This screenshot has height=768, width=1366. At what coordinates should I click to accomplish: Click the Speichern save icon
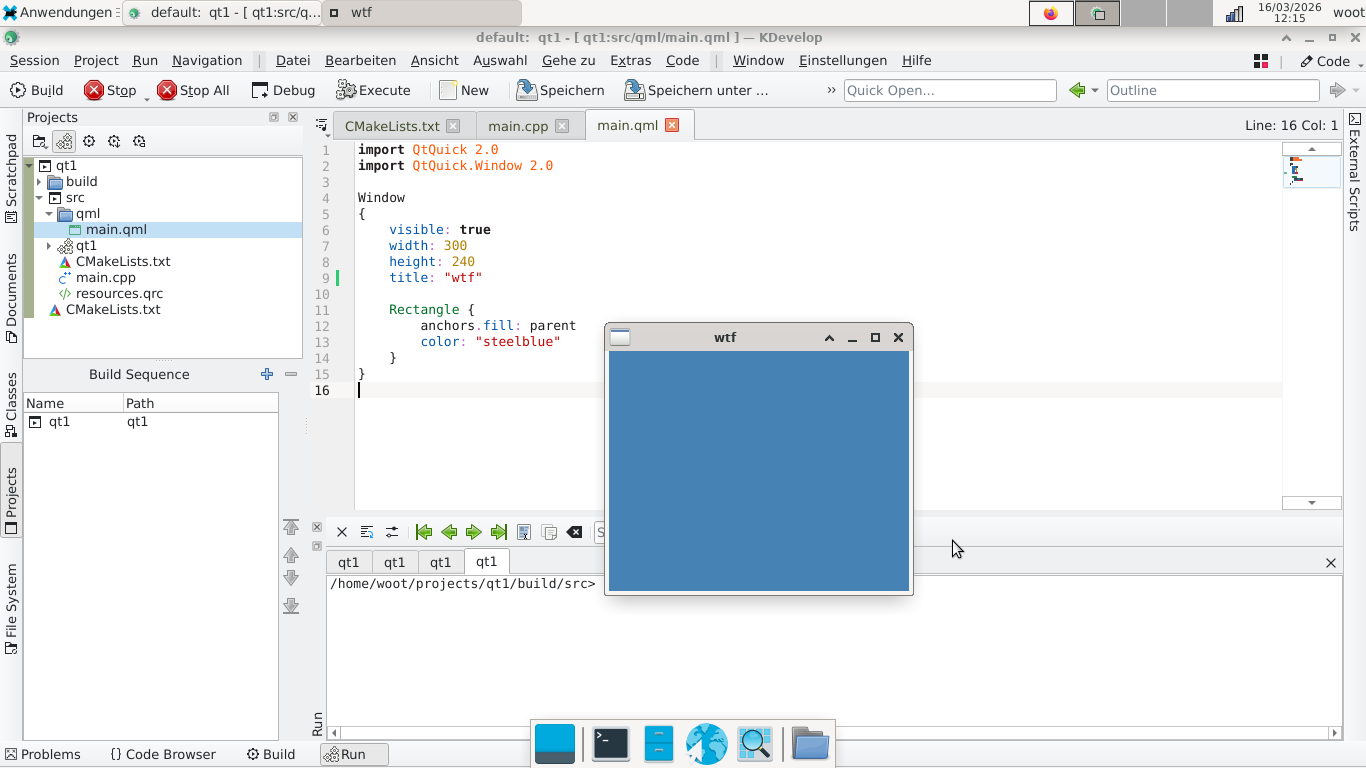point(526,90)
